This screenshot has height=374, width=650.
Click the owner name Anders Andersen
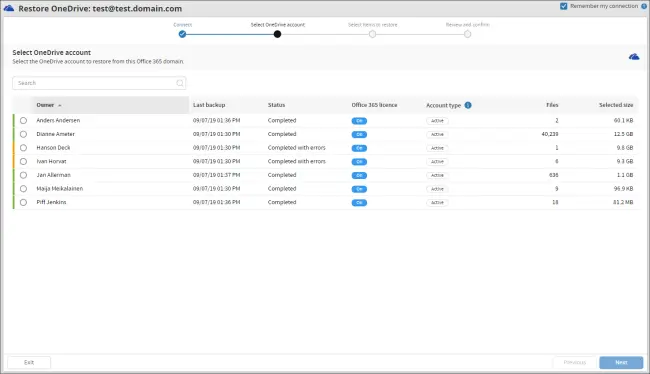coord(58,121)
